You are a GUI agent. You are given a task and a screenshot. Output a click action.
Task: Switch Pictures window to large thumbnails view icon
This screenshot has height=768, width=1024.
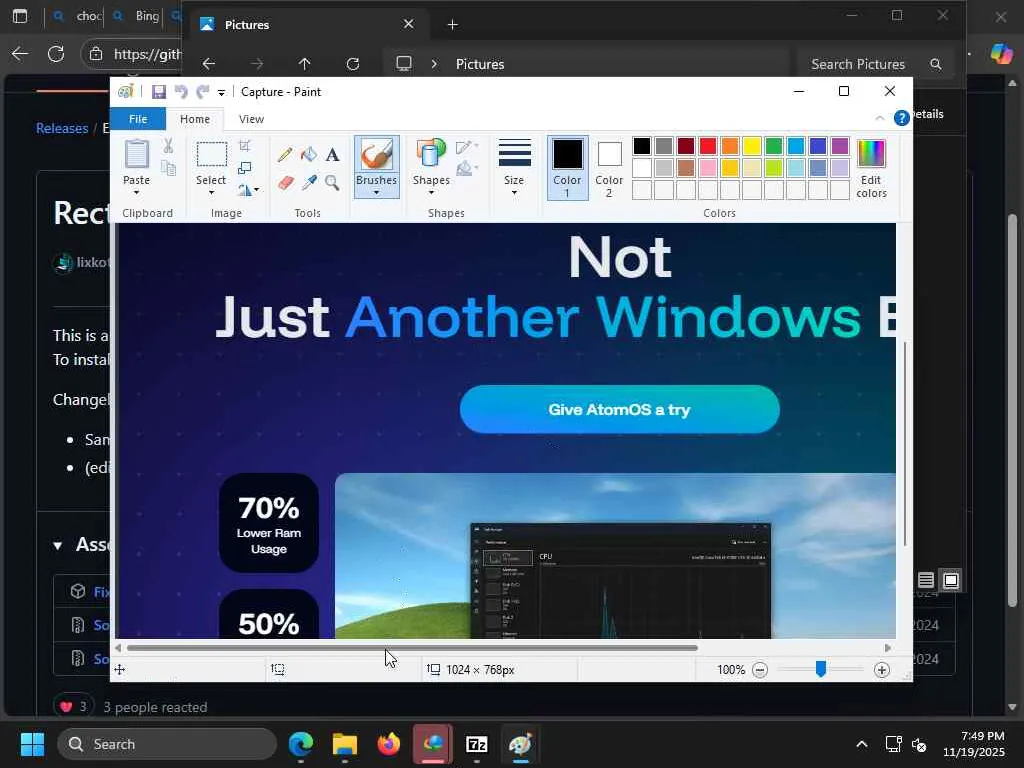[x=951, y=580]
